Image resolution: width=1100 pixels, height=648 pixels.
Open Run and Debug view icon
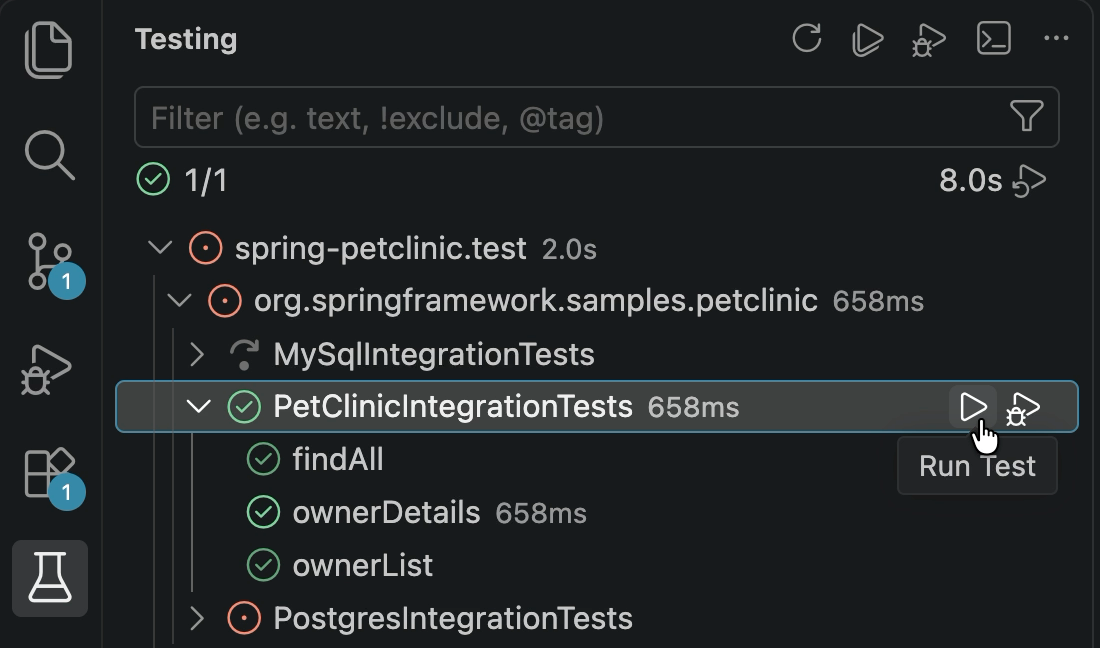46,370
